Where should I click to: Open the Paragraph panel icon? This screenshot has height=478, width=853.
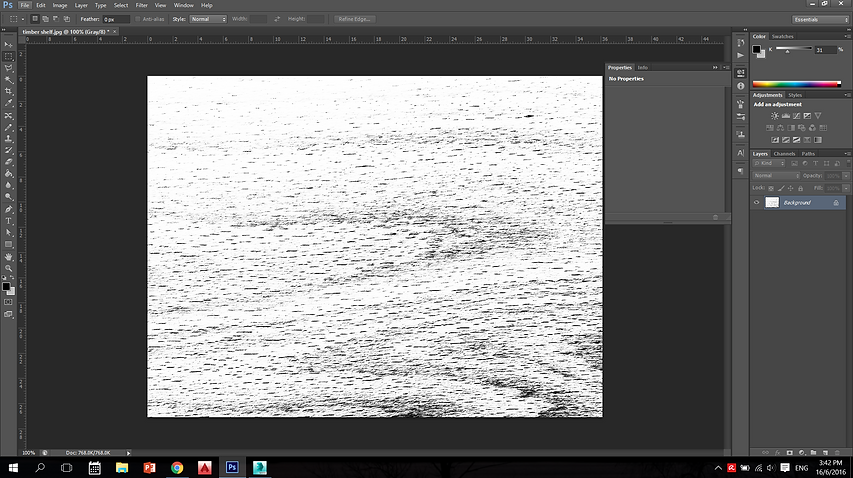coord(740,171)
